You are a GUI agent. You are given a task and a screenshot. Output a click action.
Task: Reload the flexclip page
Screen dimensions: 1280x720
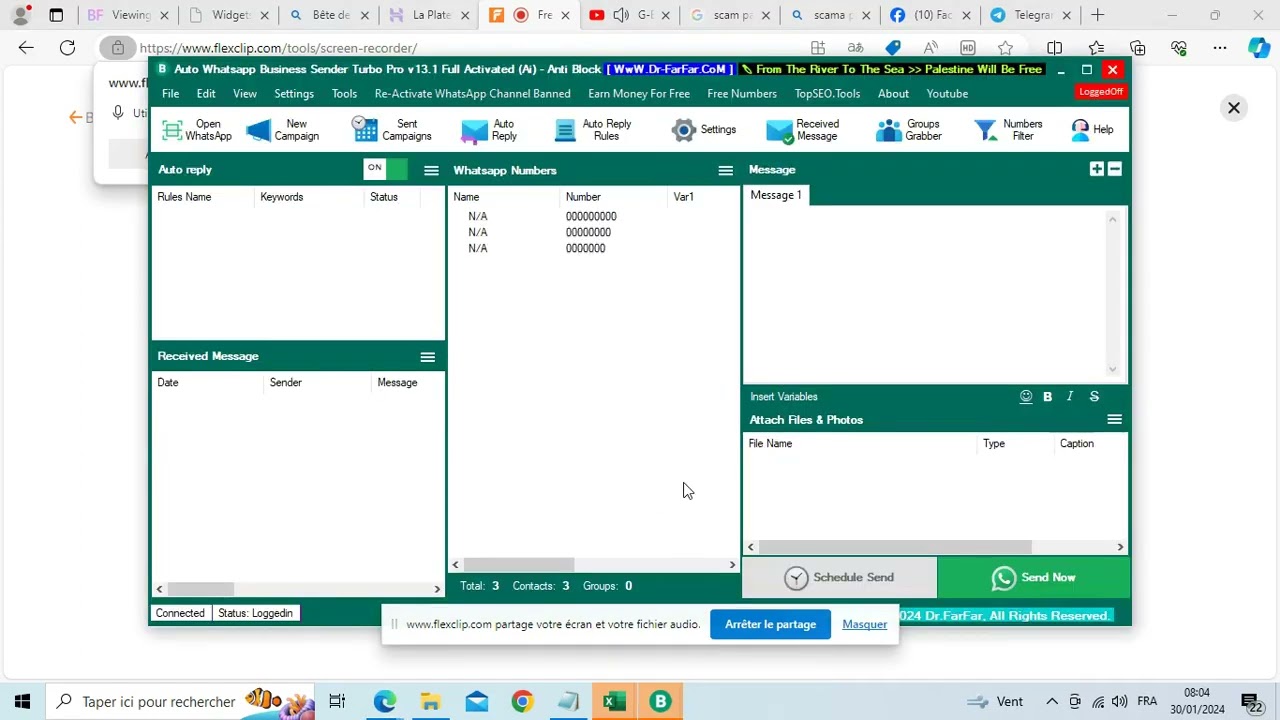67,48
